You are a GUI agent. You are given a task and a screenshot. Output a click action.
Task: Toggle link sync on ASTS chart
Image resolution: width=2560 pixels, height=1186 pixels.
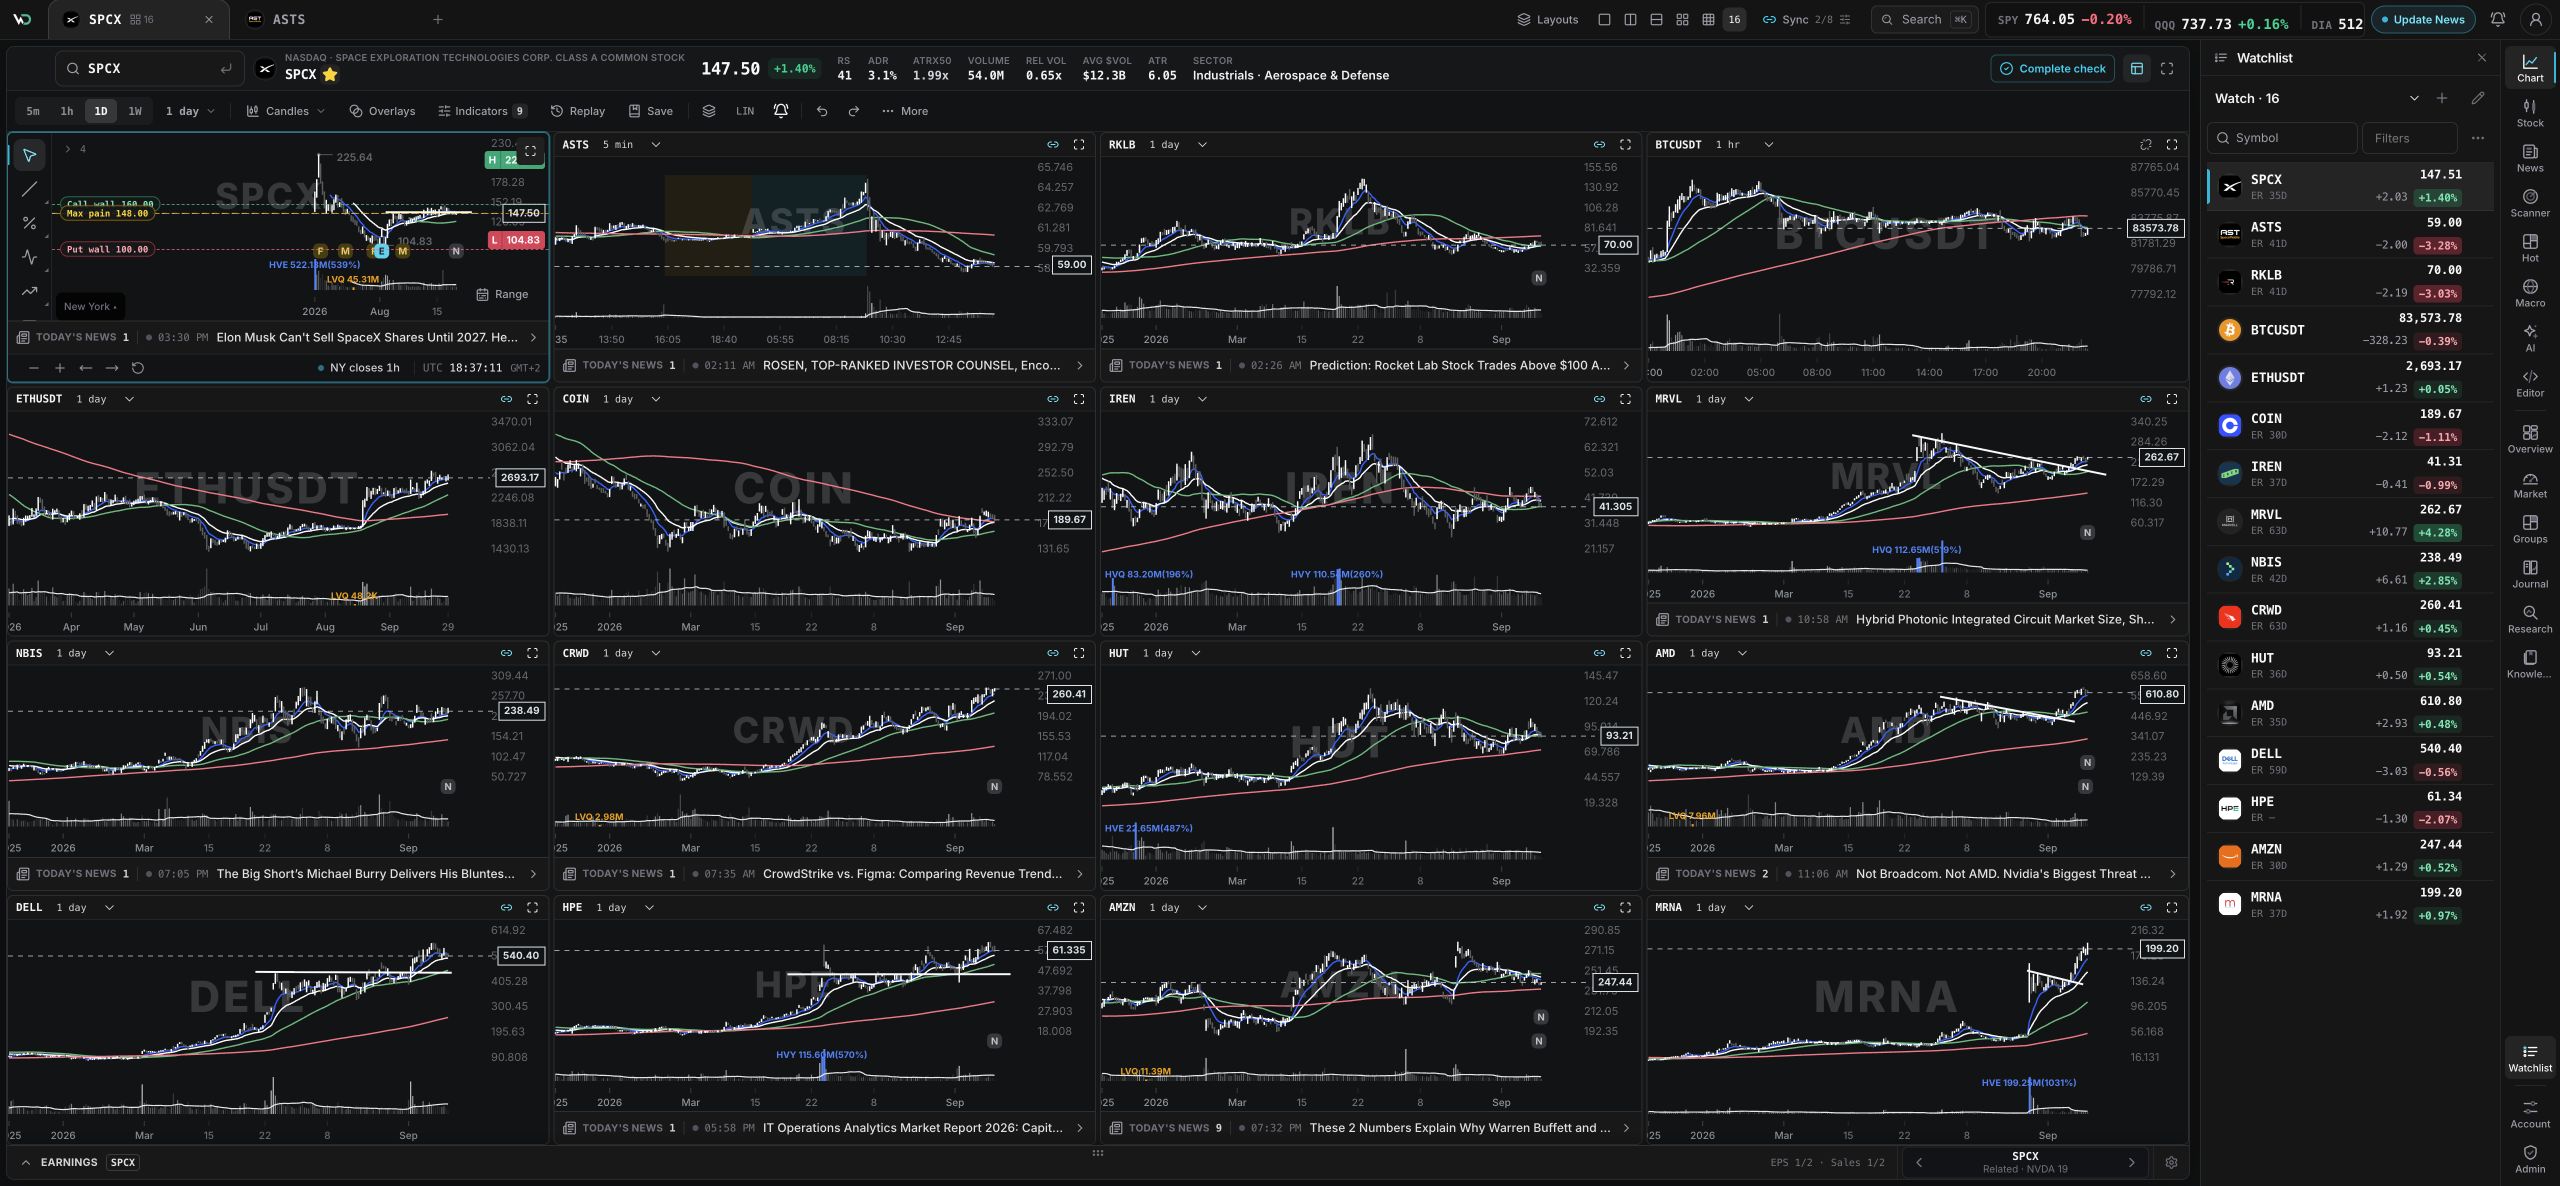tap(1053, 145)
